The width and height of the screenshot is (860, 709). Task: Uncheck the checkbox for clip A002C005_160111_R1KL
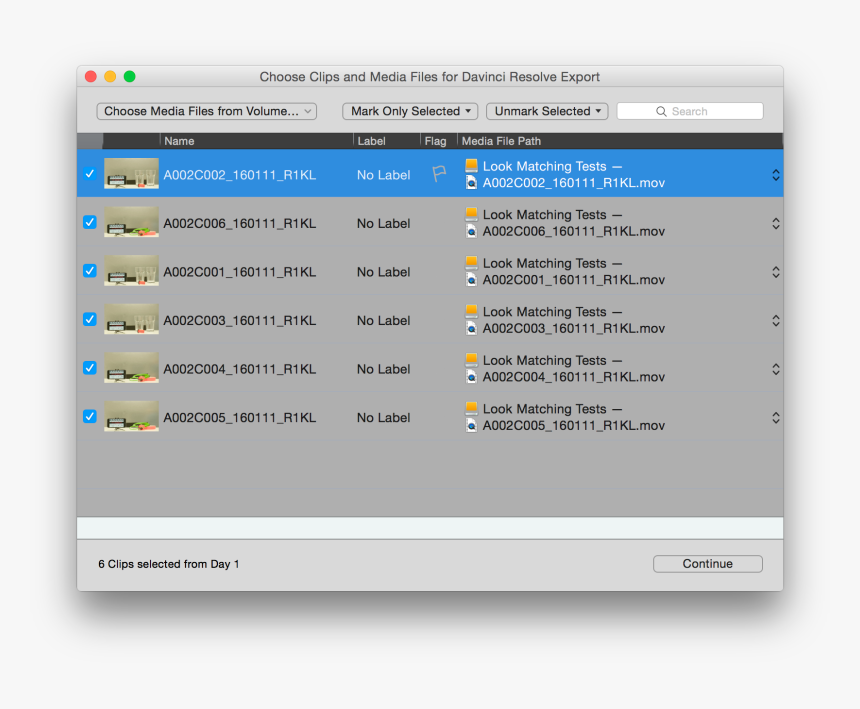(x=90, y=417)
